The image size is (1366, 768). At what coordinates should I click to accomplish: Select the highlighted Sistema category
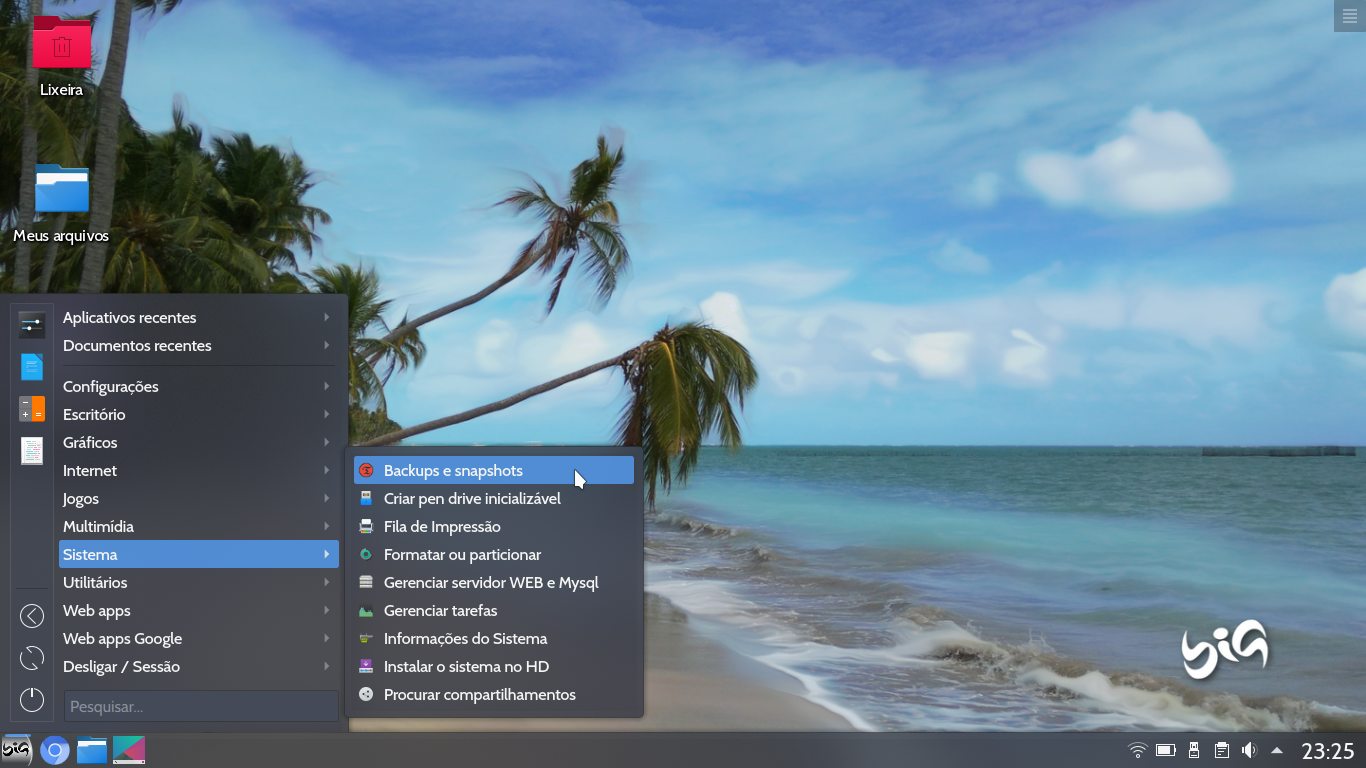(x=199, y=554)
